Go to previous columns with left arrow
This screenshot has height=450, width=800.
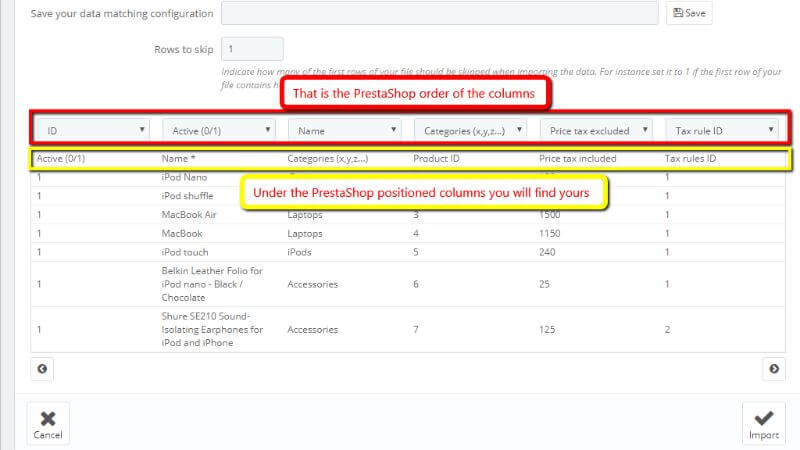coord(42,369)
